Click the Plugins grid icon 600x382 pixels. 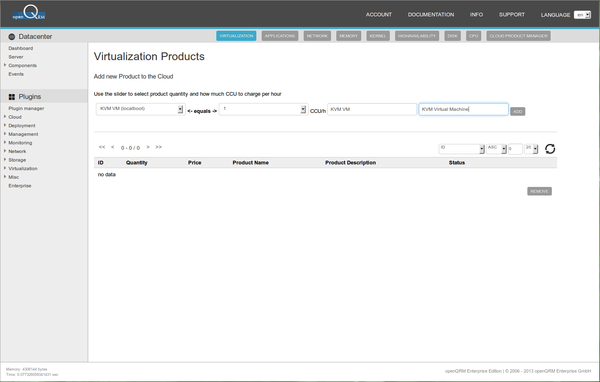(x=11, y=97)
